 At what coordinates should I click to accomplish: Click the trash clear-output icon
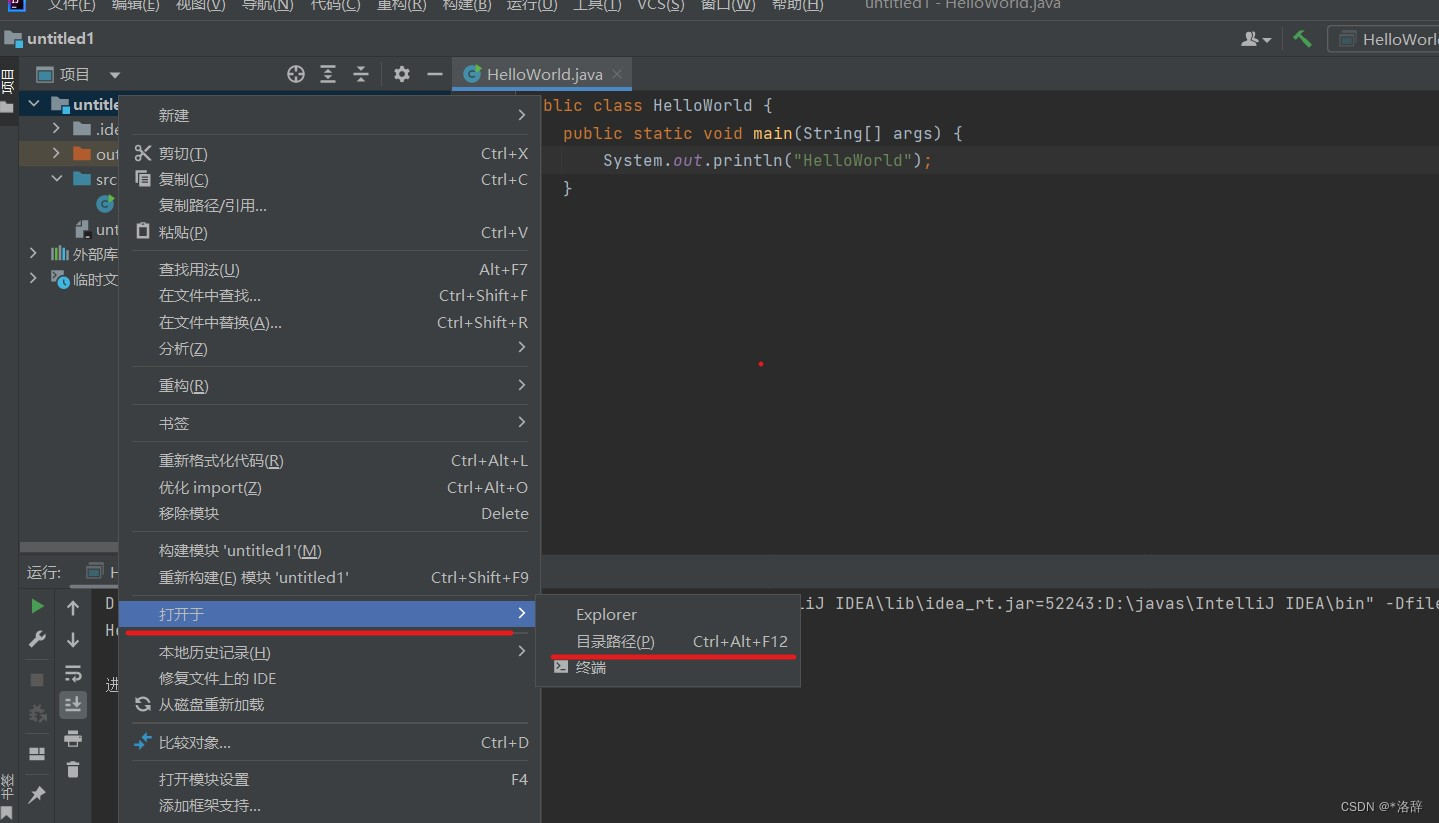73,769
